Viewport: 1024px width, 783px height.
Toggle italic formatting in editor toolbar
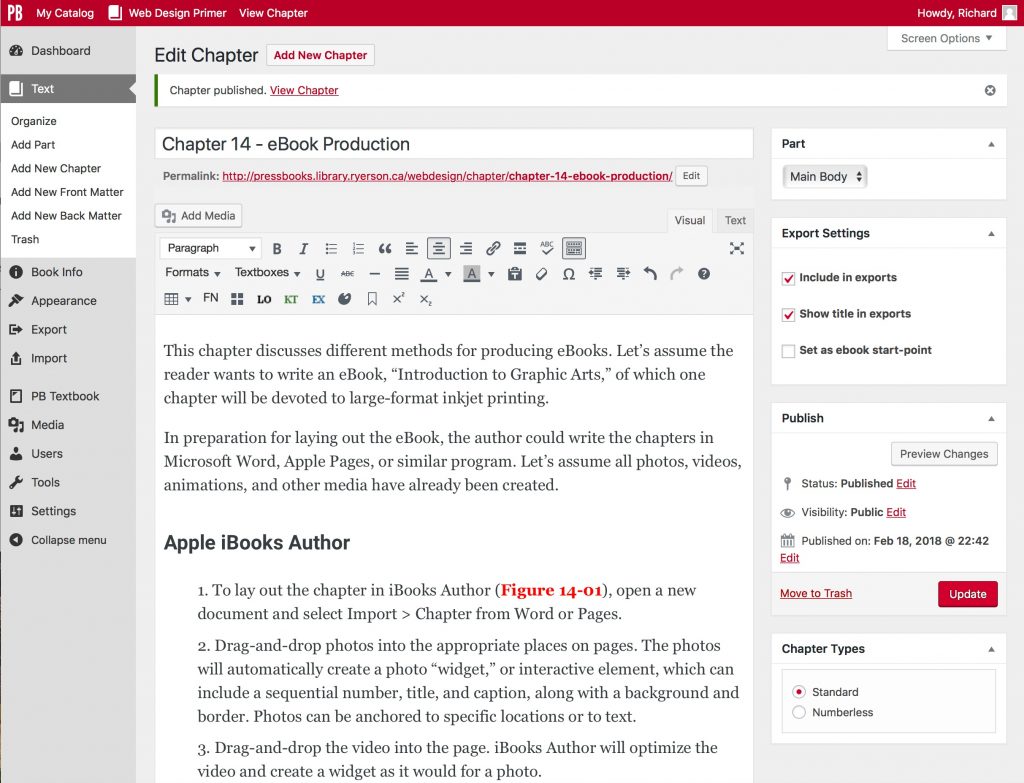pos(304,249)
